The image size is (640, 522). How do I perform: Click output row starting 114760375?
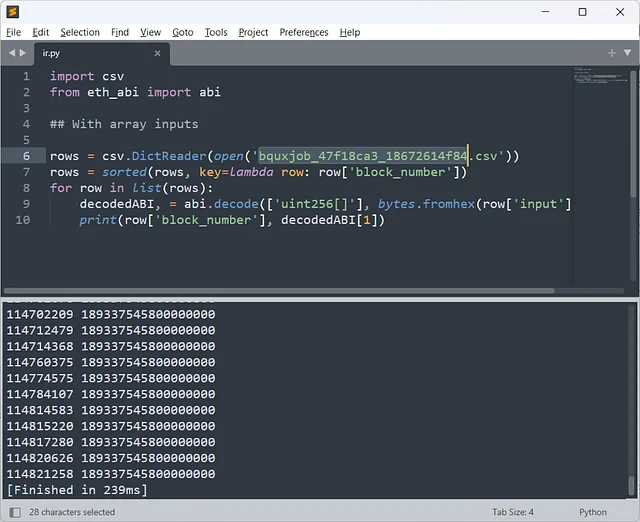(111, 362)
